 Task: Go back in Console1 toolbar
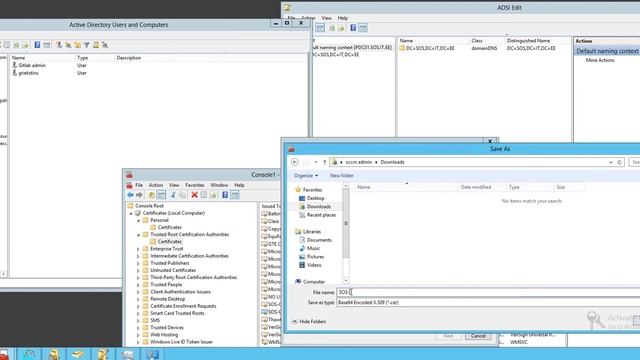(x=130, y=195)
